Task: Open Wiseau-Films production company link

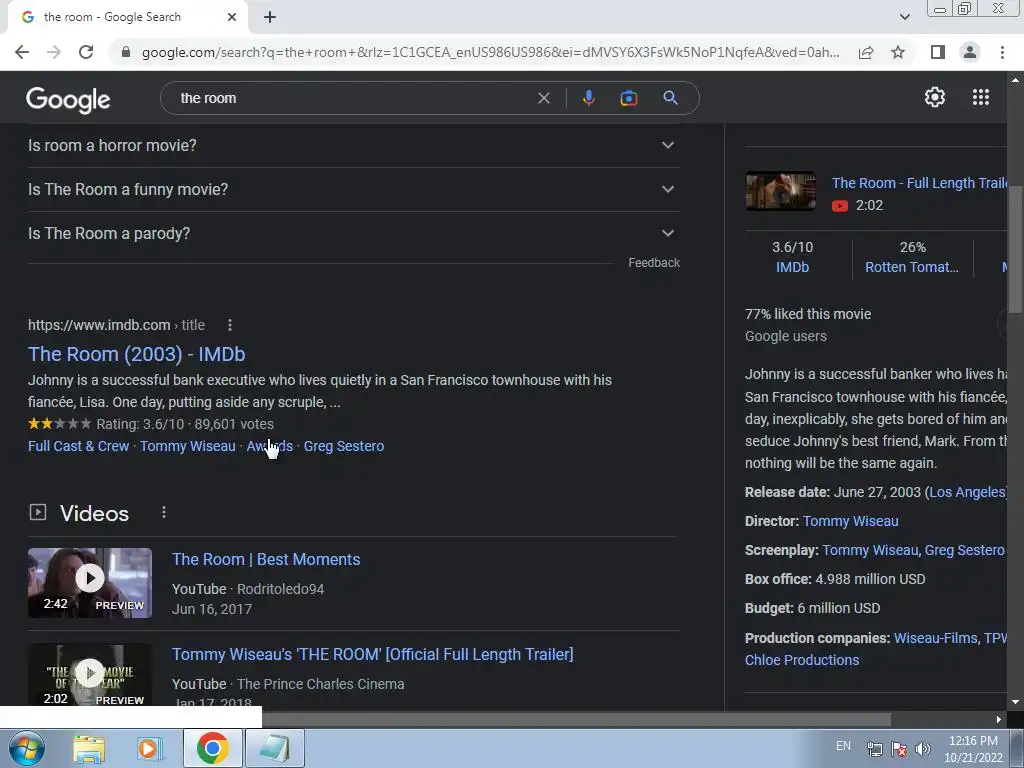Action: (x=935, y=638)
